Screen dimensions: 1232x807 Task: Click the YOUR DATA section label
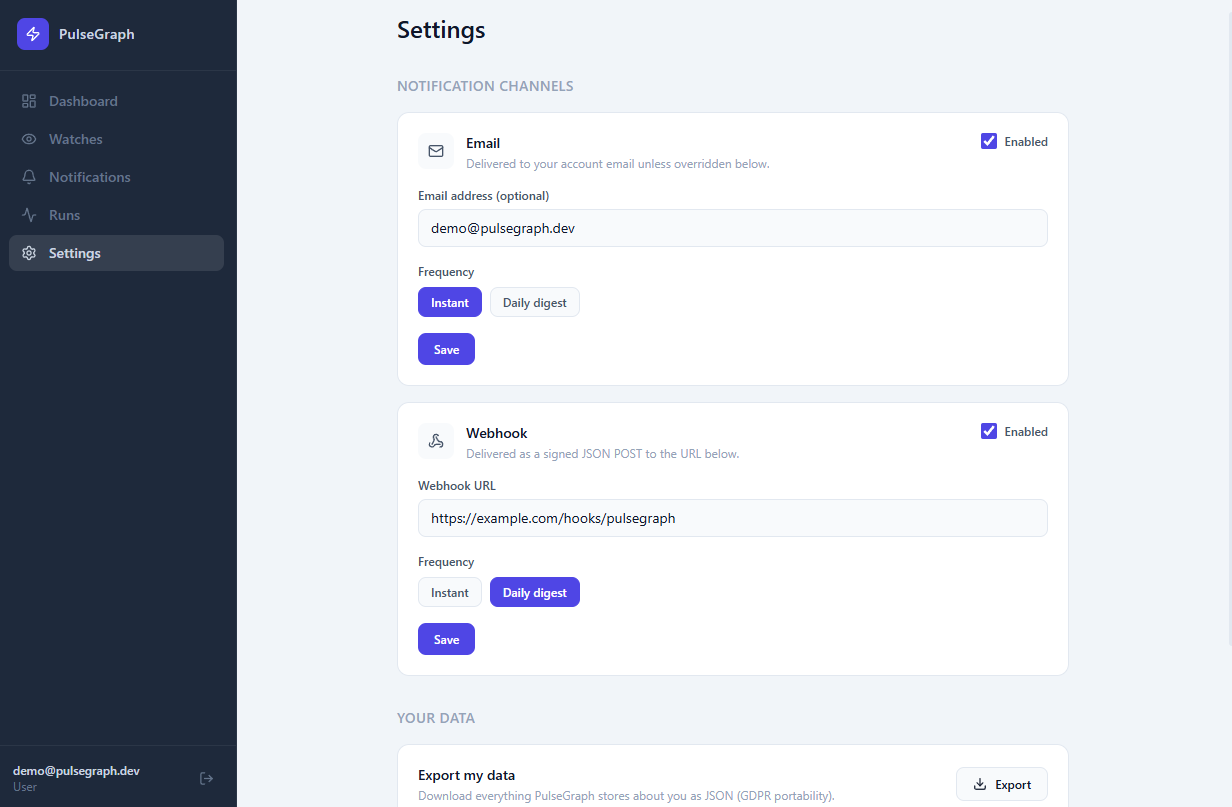436,718
